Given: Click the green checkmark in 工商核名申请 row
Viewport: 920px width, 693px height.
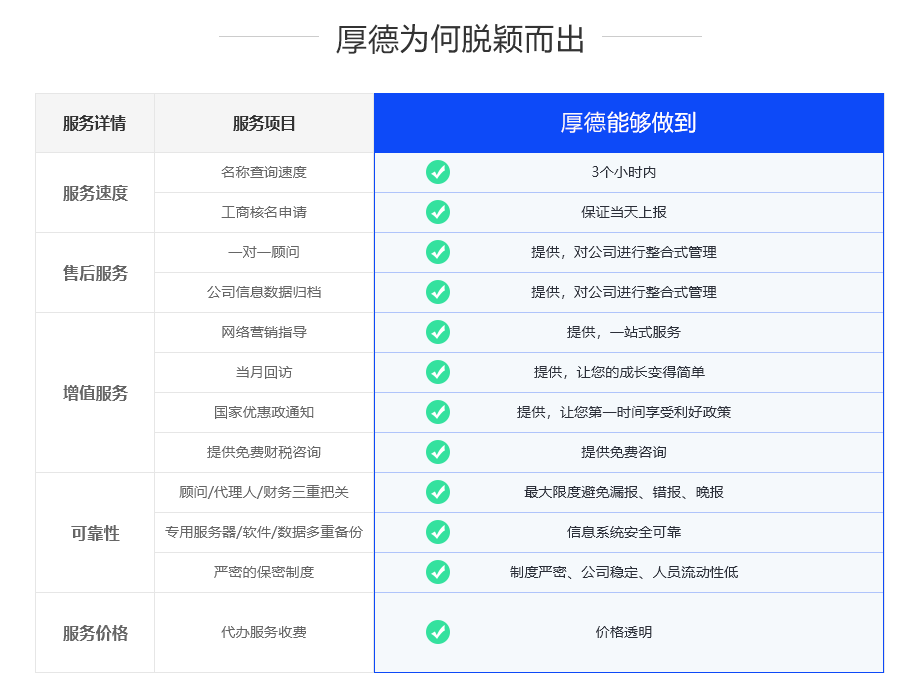Looking at the screenshot, I should pyautogui.click(x=438, y=212).
